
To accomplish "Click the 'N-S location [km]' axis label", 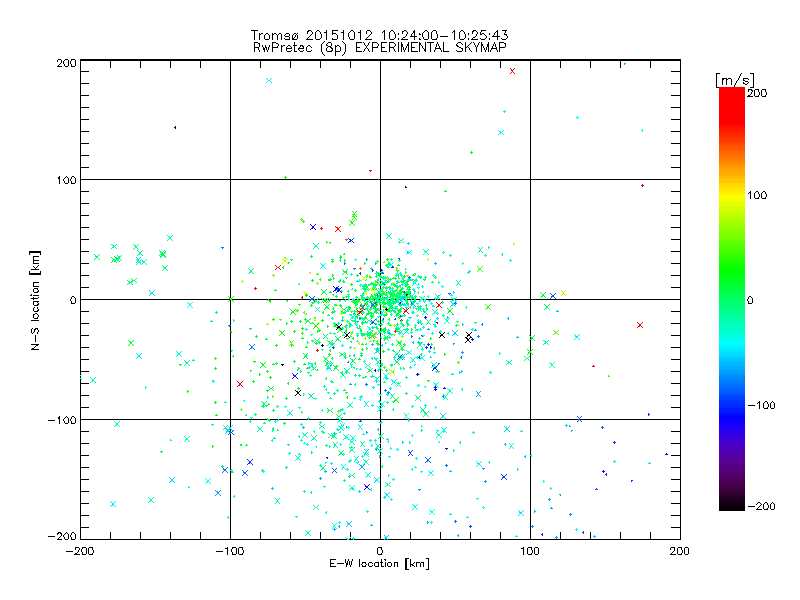I will click(35, 300).
